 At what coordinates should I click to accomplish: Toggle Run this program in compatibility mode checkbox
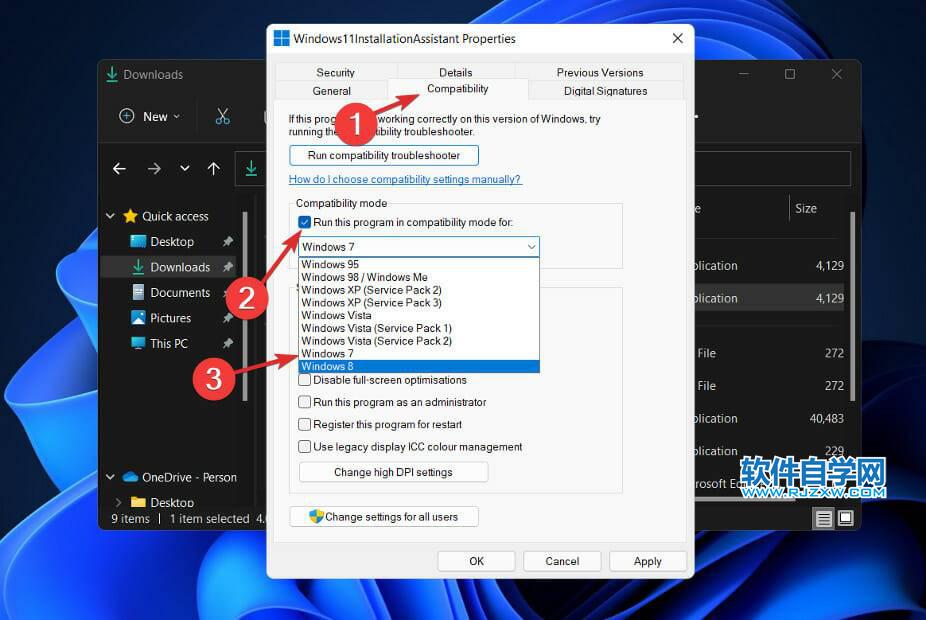[x=305, y=222]
